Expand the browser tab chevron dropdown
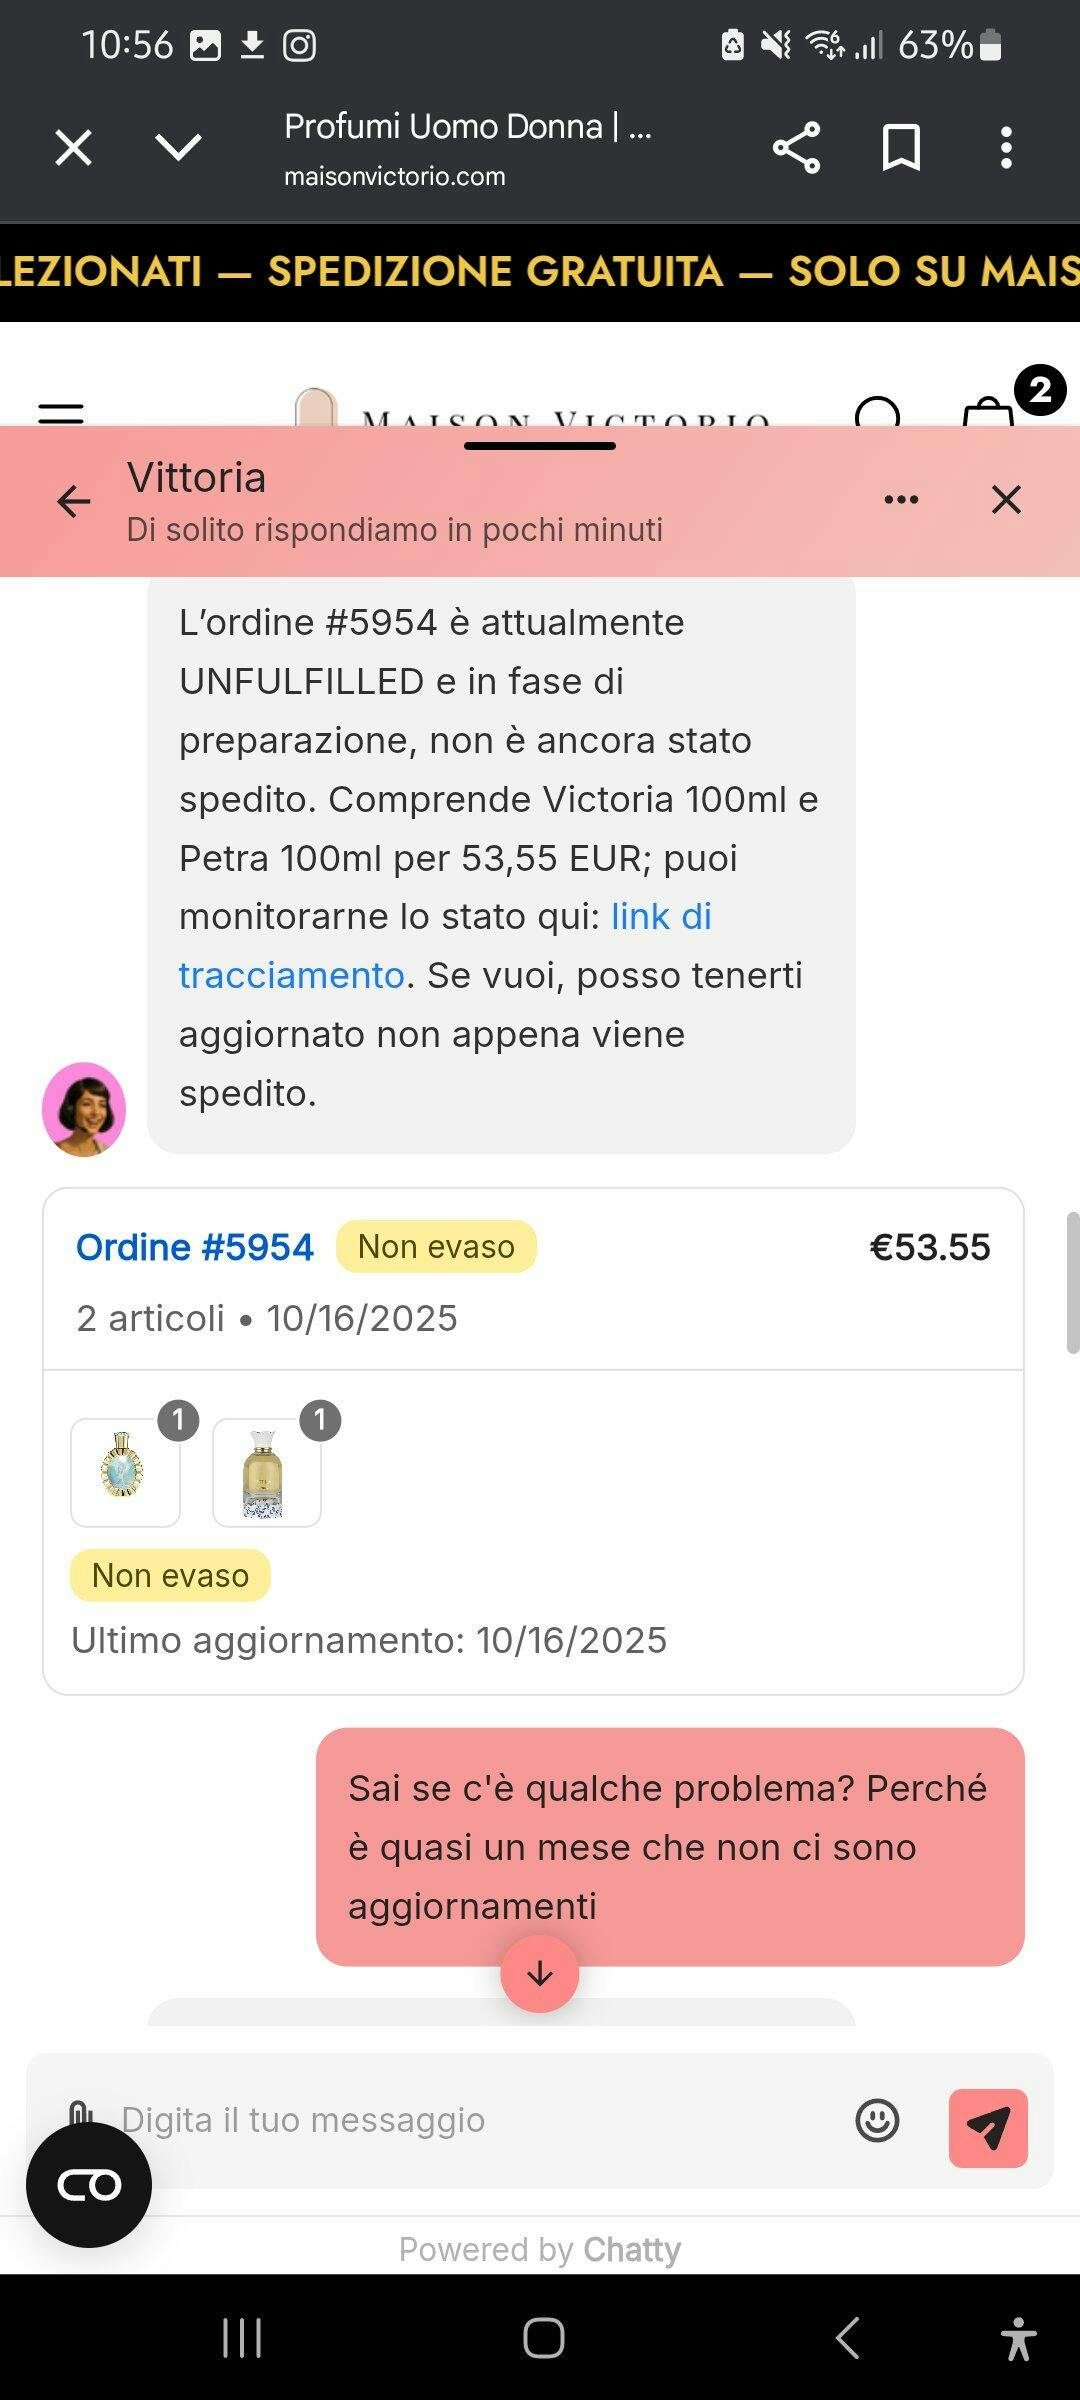Viewport: 1080px width, 2400px height. (179, 148)
